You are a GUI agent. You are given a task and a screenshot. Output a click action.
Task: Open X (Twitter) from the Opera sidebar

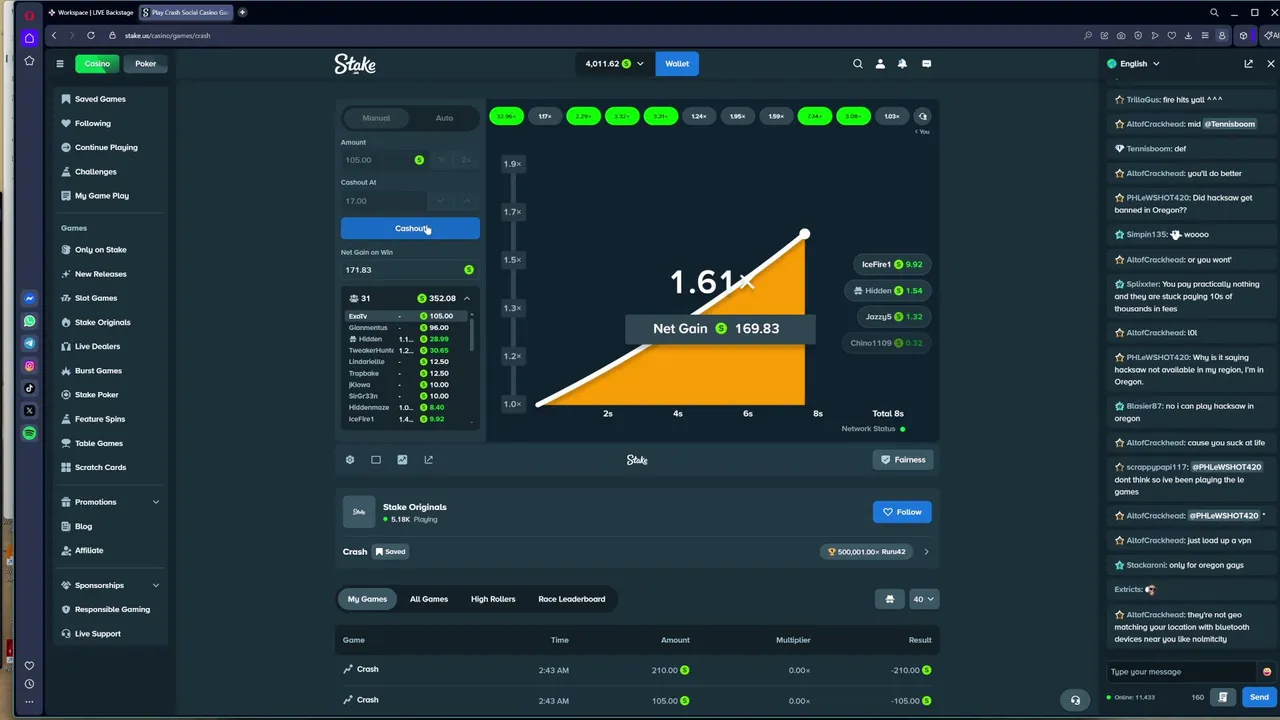click(x=29, y=410)
